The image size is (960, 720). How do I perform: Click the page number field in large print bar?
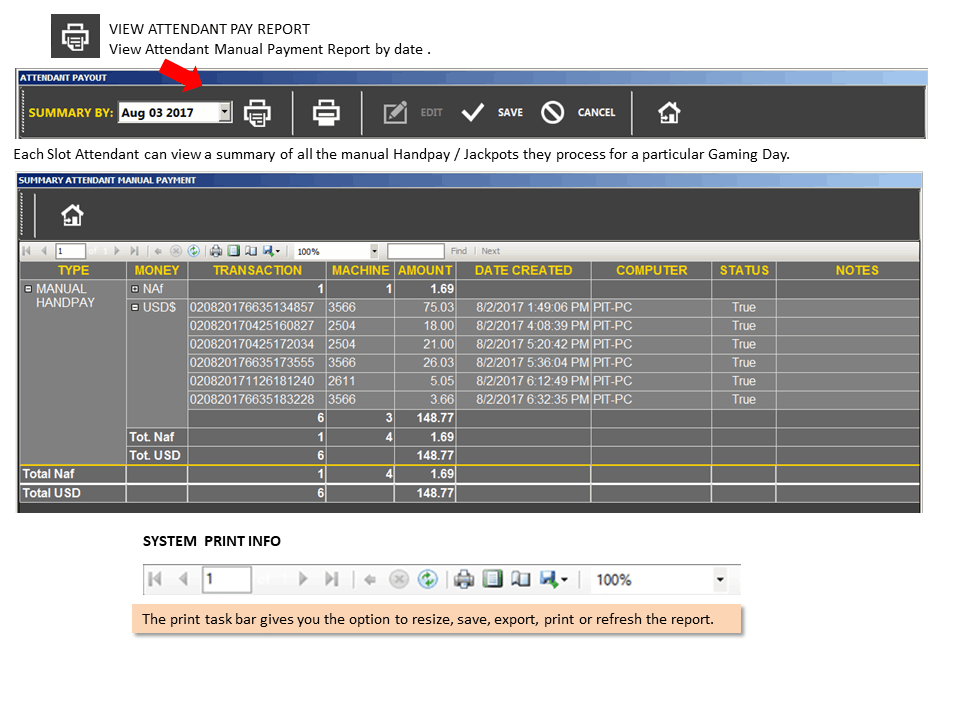pos(227,579)
